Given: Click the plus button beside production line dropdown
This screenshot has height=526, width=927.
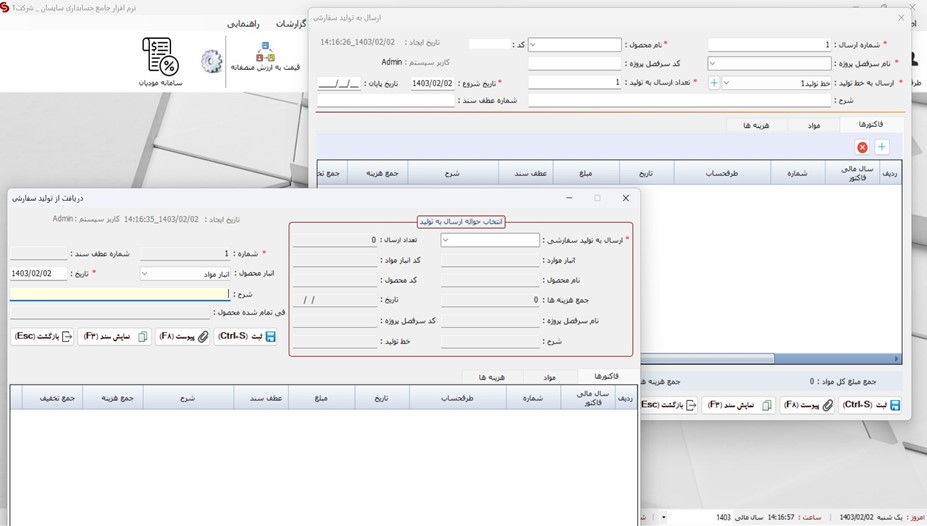Looking at the screenshot, I should click(713, 83).
